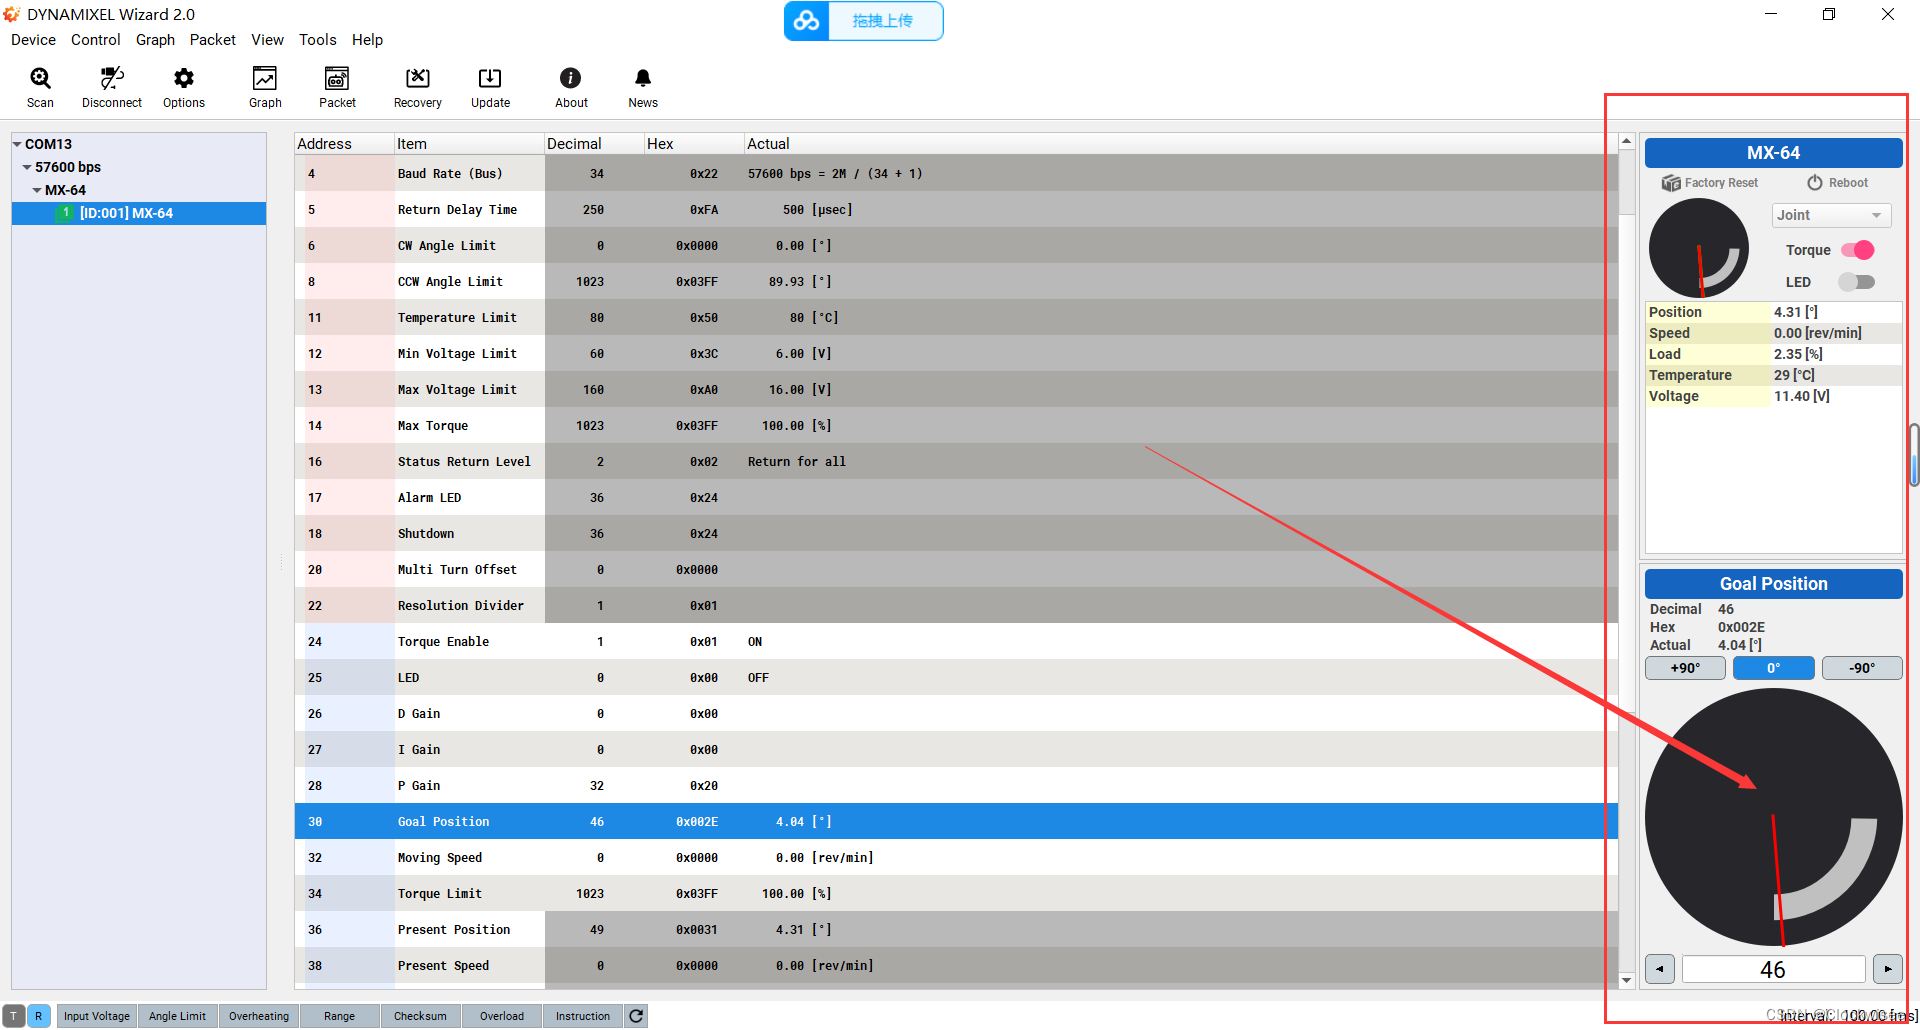Turn on the LED switch
Viewport: 1920px width, 1030px height.
pyautogui.click(x=1858, y=282)
